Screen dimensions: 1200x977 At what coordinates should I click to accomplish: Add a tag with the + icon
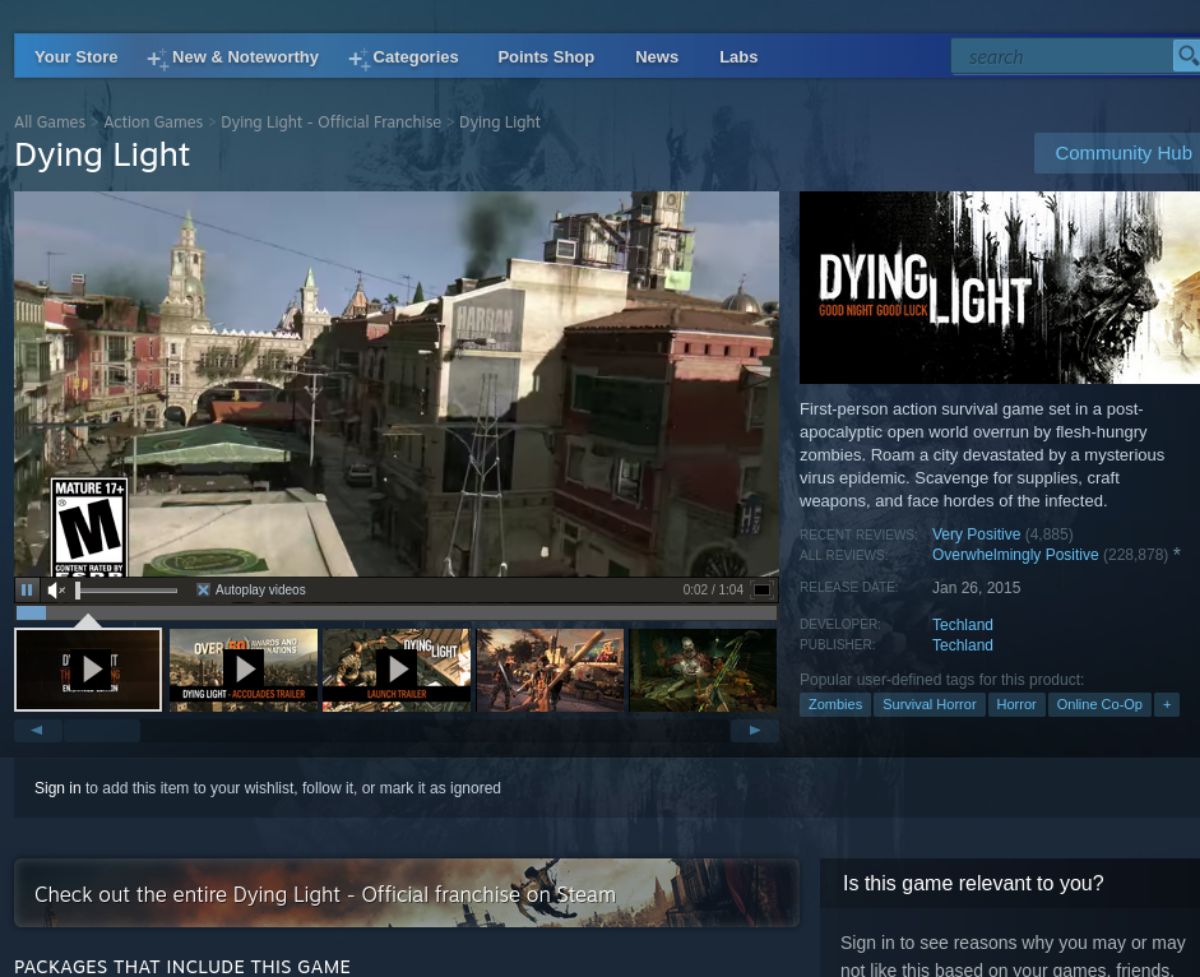[x=1166, y=704]
